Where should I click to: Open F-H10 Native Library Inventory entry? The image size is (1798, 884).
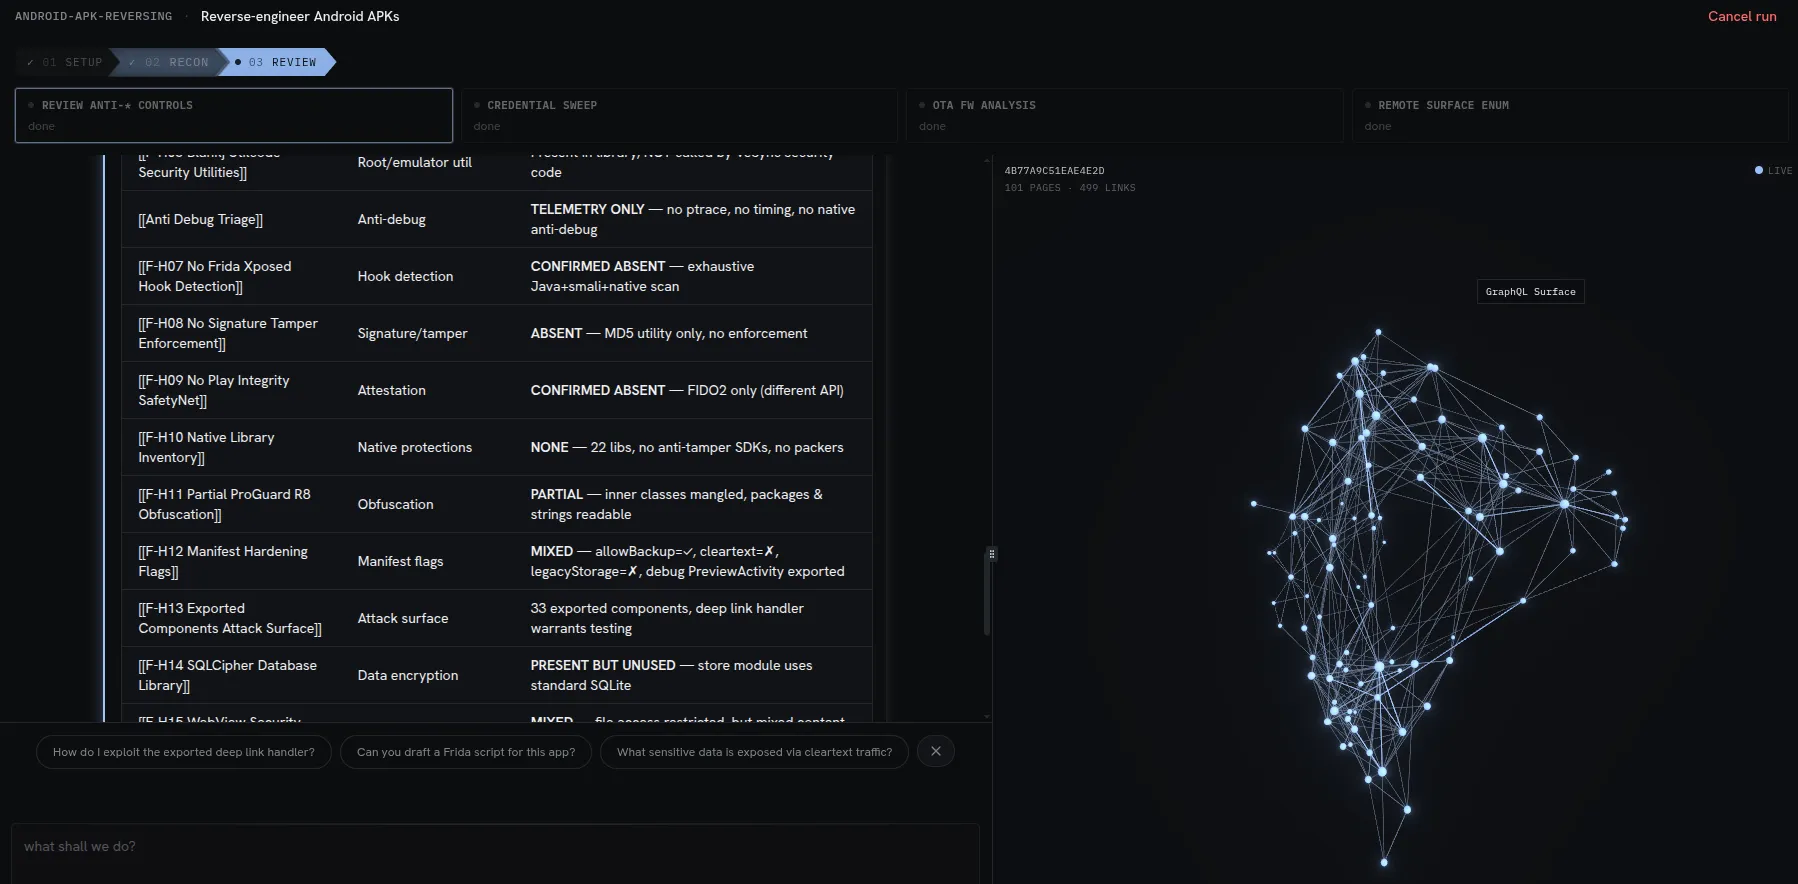click(x=206, y=447)
